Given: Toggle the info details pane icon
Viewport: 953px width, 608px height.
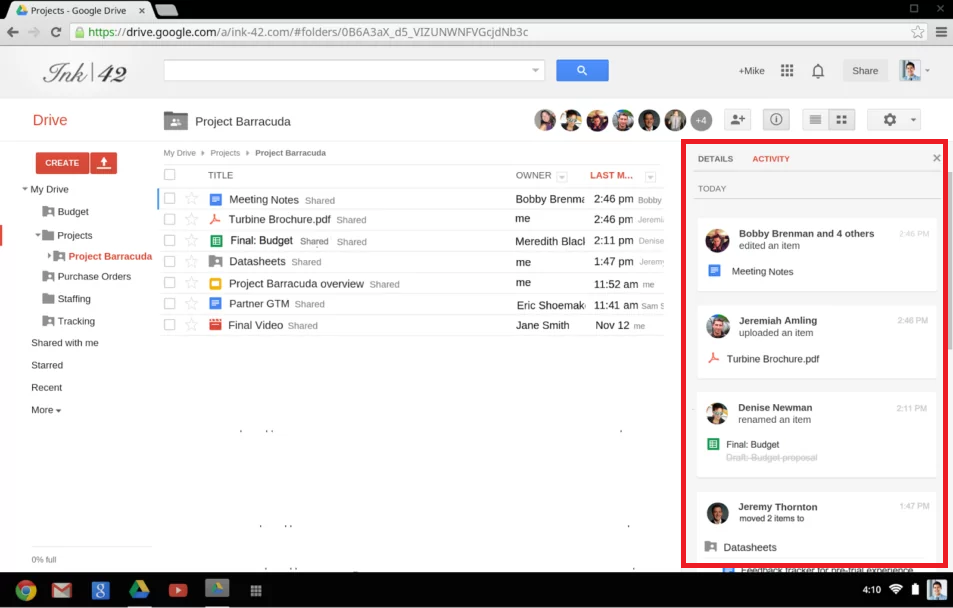Looking at the screenshot, I should (776, 120).
